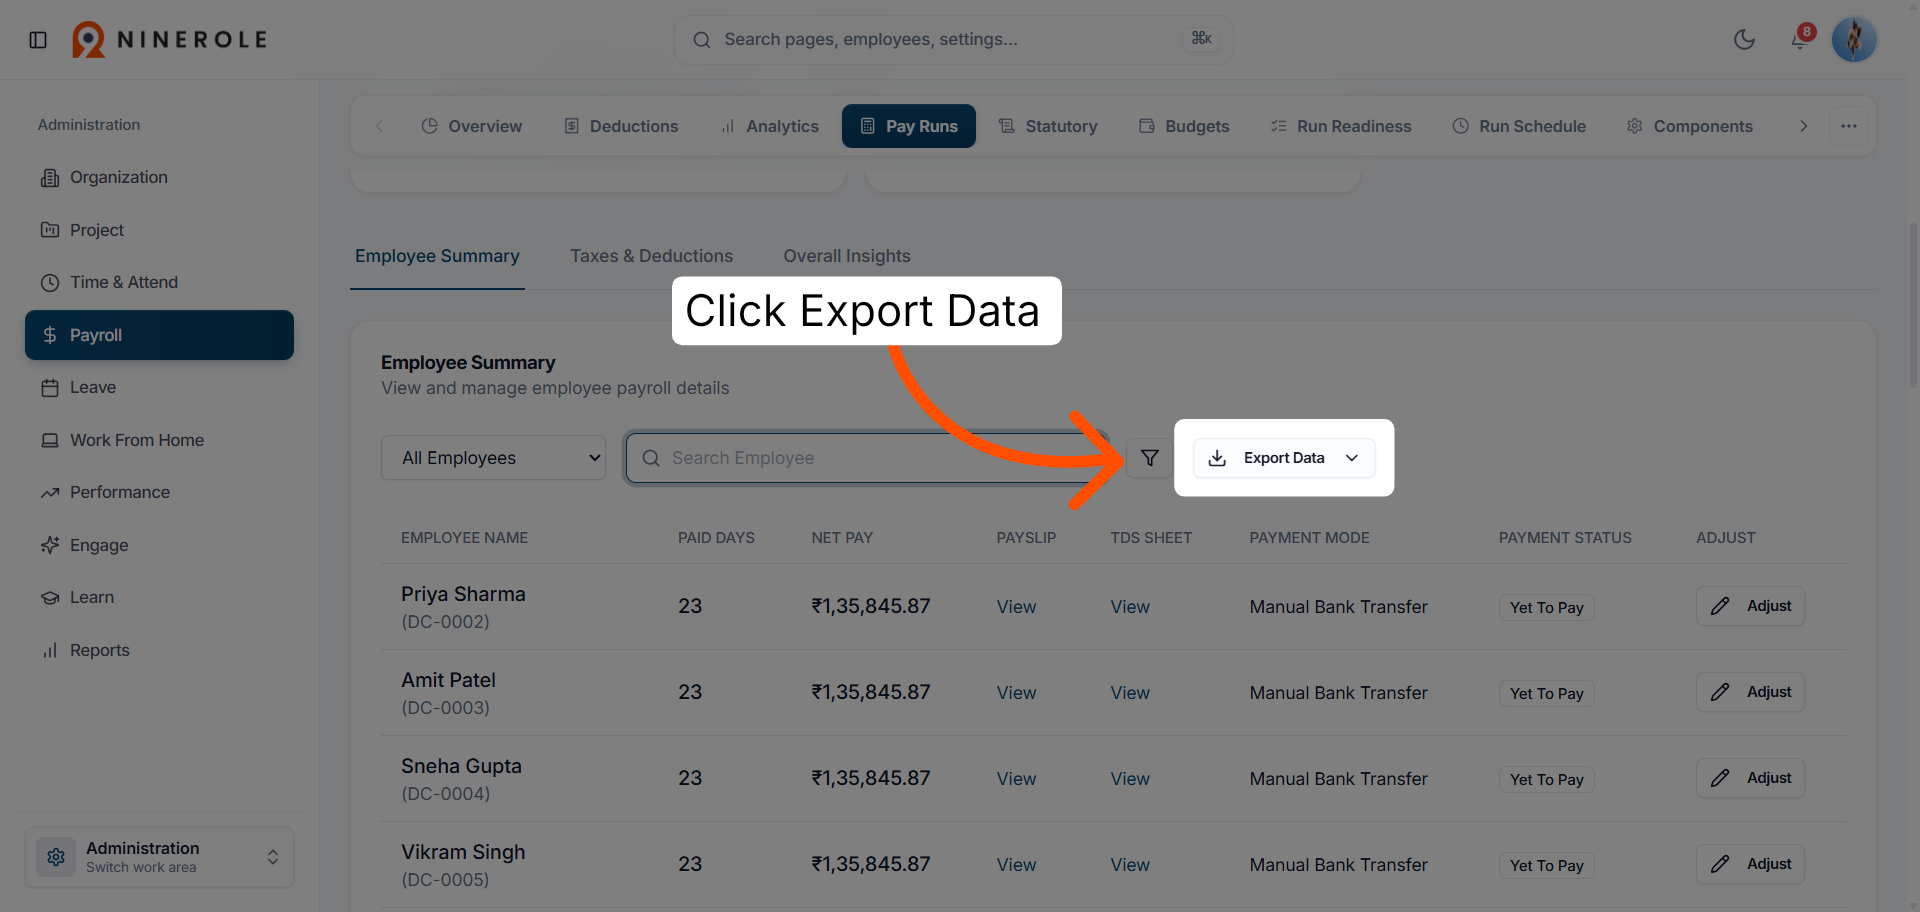The image size is (1920, 912).
Task: Switch to Overall Insights sub-tab
Action: 847,256
